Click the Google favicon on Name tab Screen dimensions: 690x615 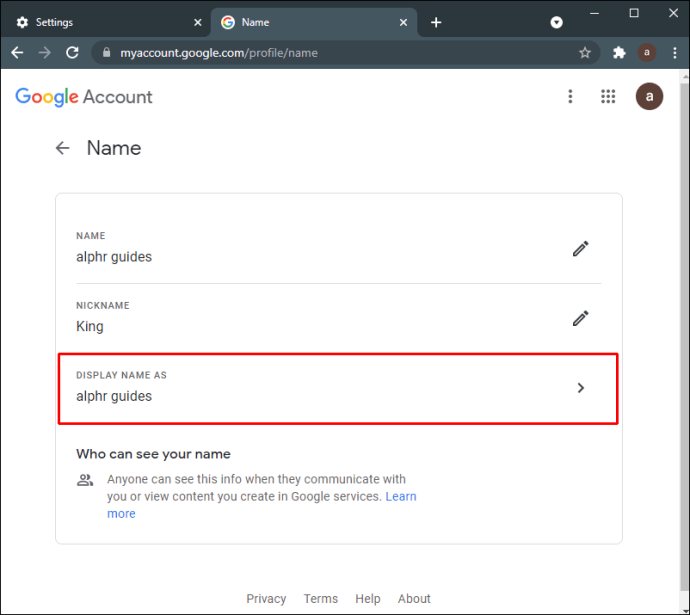pyautogui.click(x=228, y=22)
